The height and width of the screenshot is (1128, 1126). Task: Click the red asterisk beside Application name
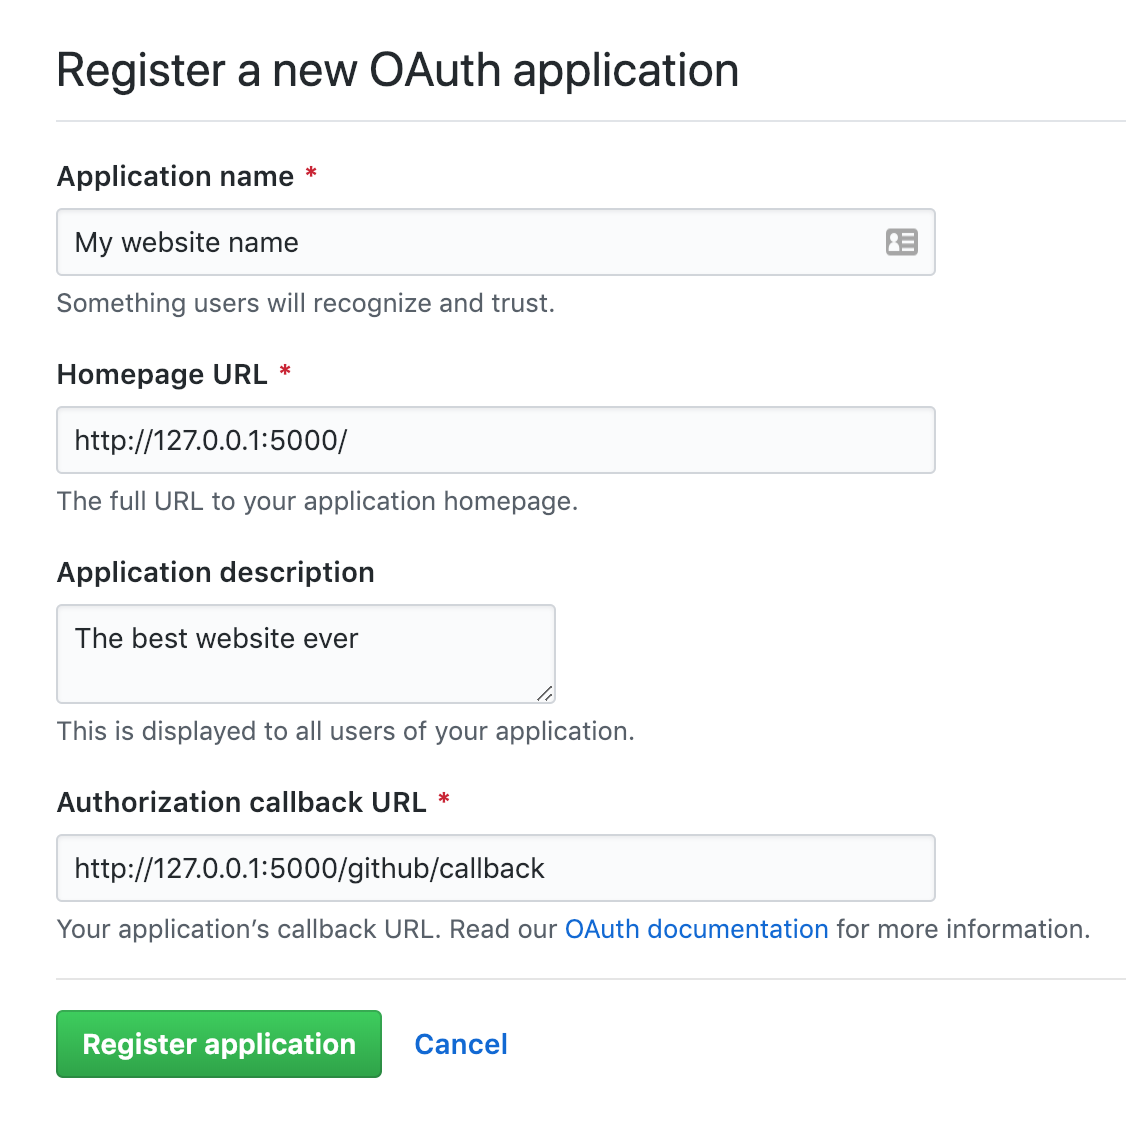(x=311, y=175)
